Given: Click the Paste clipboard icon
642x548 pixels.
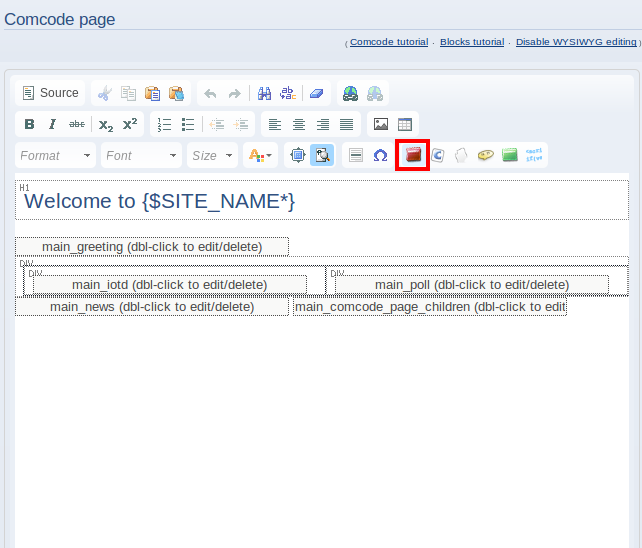Looking at the screenshot, I should 152,94.
